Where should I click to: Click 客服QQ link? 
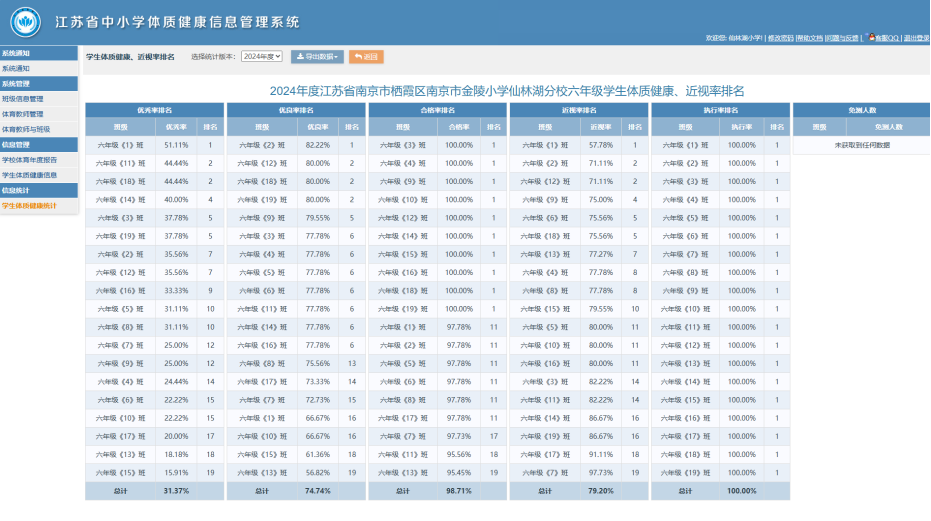[x=887, y=38]
